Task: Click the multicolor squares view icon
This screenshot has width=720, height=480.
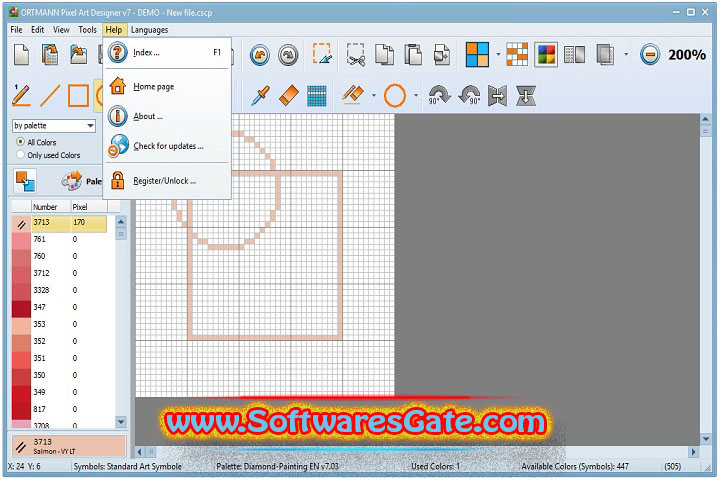Action: tap(546, 55)
